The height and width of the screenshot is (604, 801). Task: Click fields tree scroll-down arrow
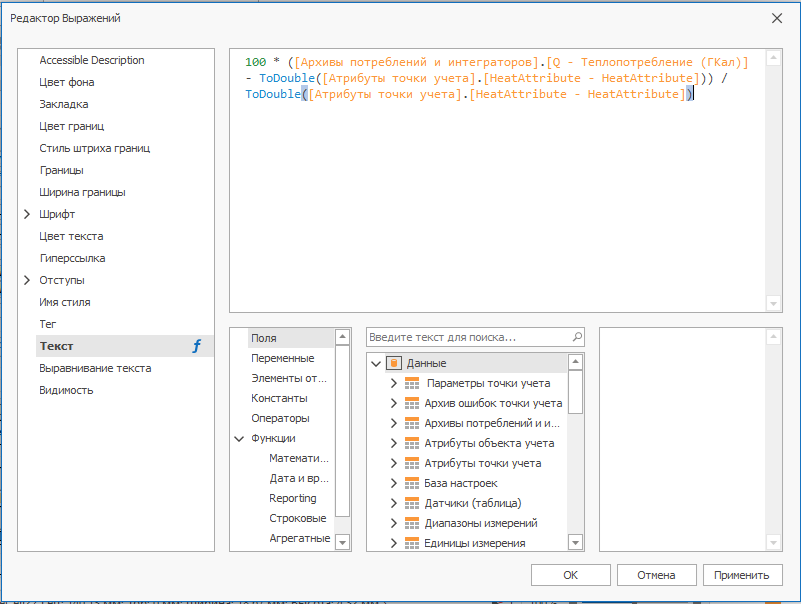pos(576,543)
